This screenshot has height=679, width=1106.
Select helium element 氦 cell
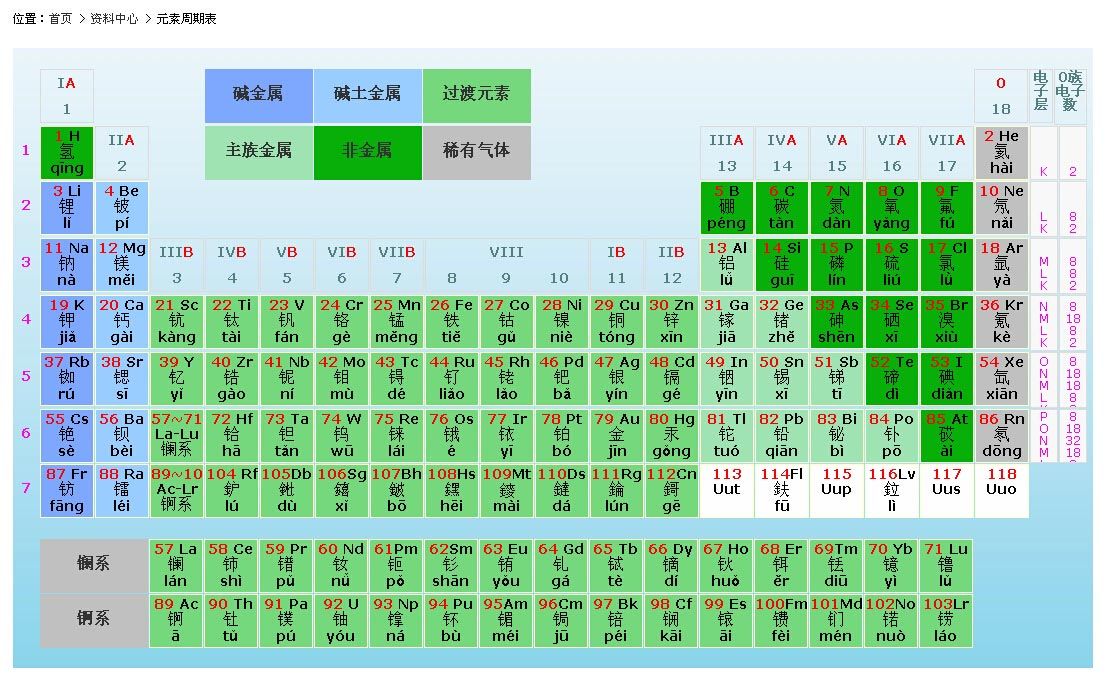pos(1001,150)
